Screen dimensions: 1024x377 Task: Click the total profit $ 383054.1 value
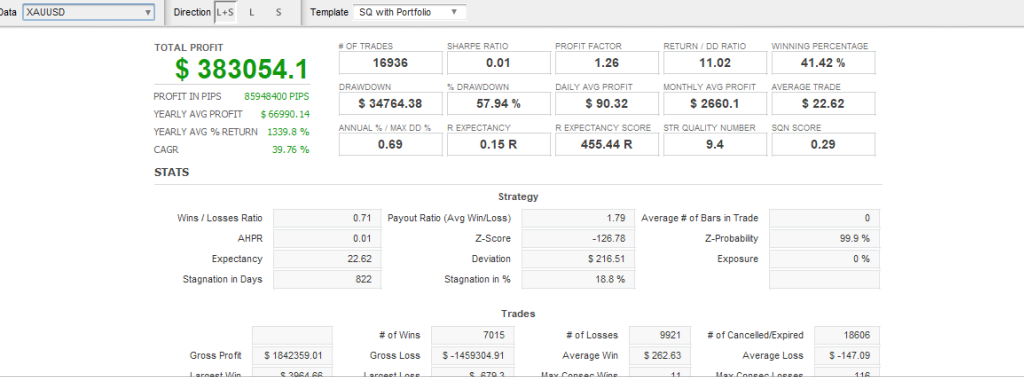click(x=241, y=69)
